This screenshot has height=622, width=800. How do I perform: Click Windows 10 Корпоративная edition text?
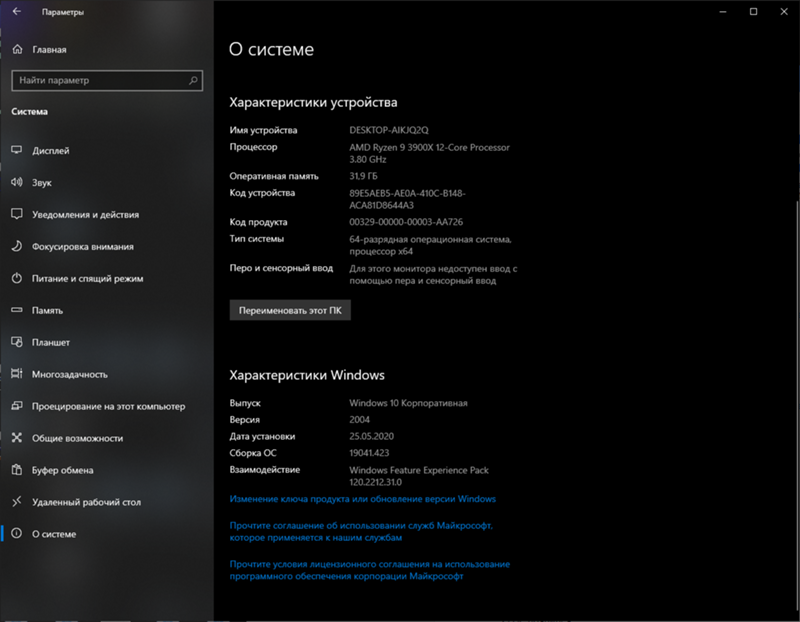(x=408, y=403)
